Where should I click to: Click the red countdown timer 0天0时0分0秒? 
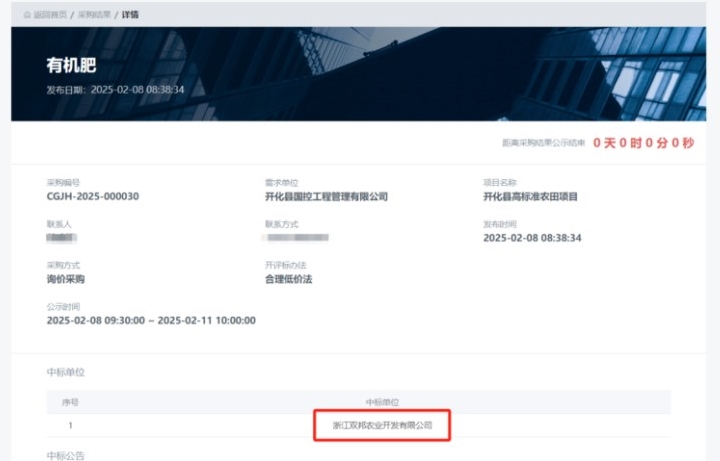point(643,143)
